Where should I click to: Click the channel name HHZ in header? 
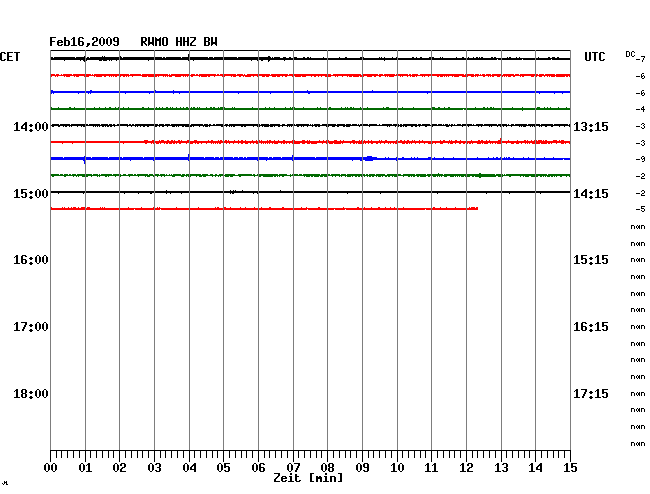(x=186, y=42)
